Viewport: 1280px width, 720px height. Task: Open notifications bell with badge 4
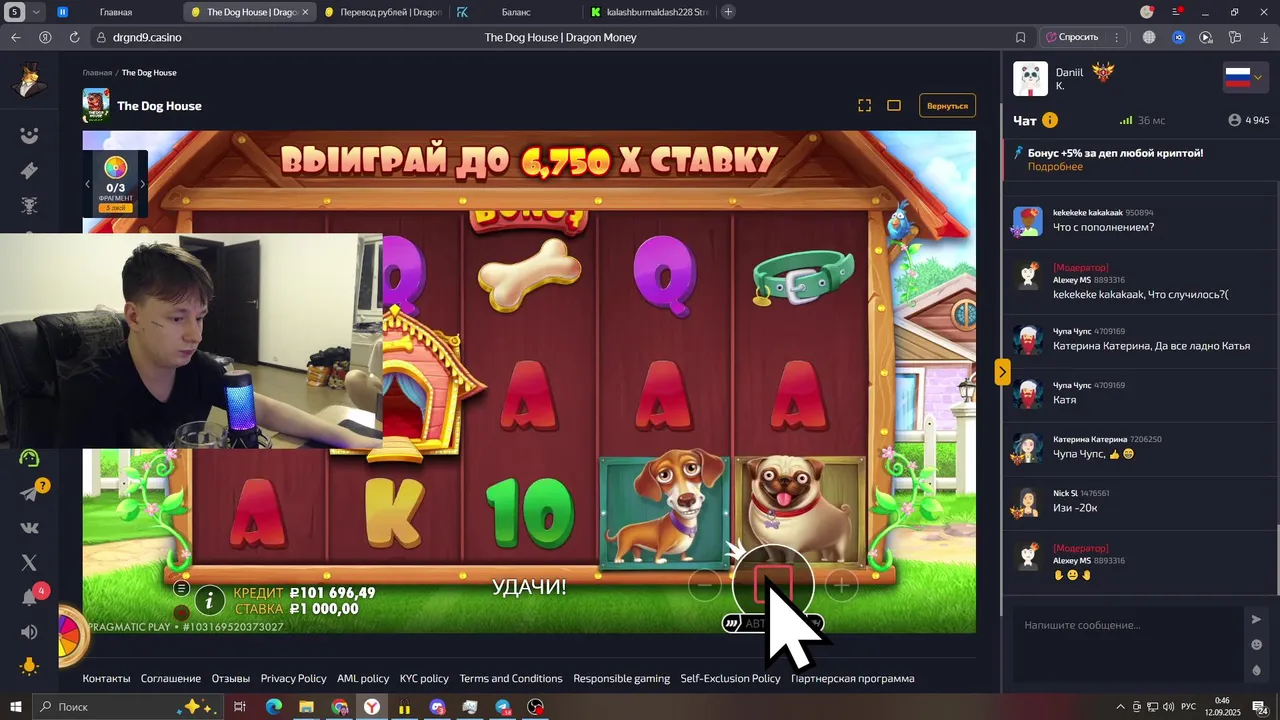point(30,597)
